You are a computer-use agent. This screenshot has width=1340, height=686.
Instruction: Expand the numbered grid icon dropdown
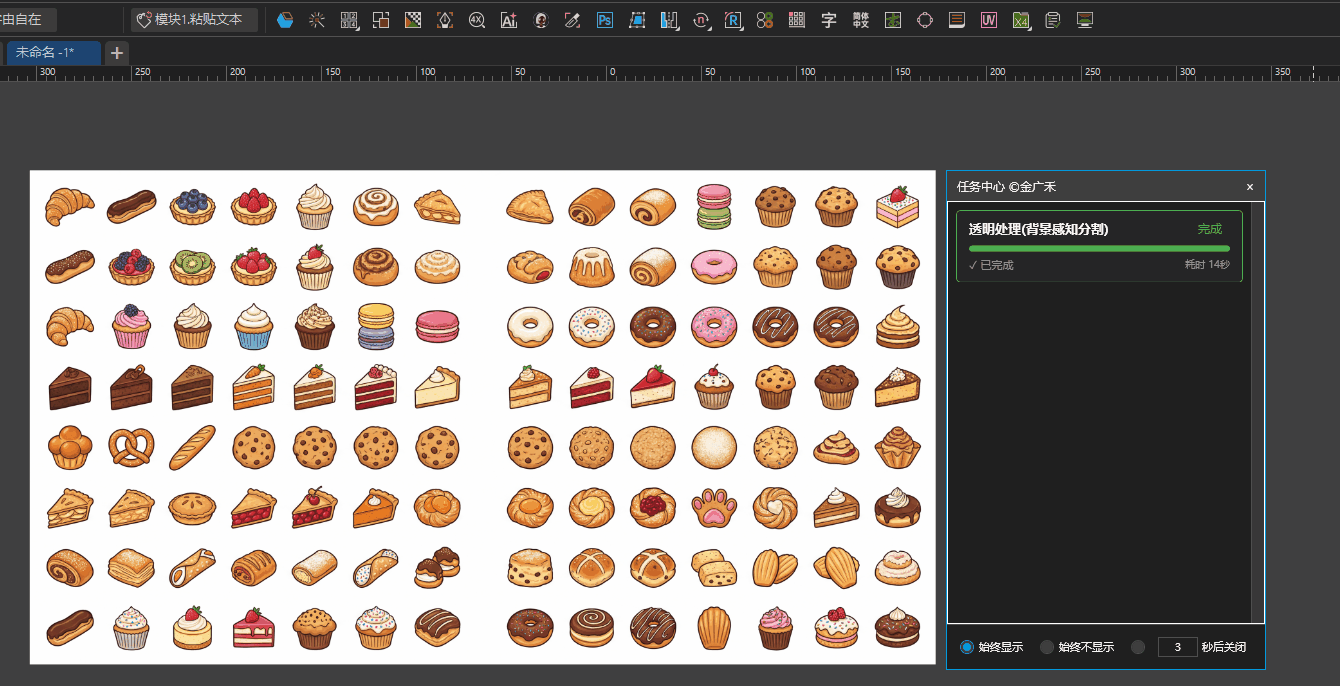click(350, 20)
